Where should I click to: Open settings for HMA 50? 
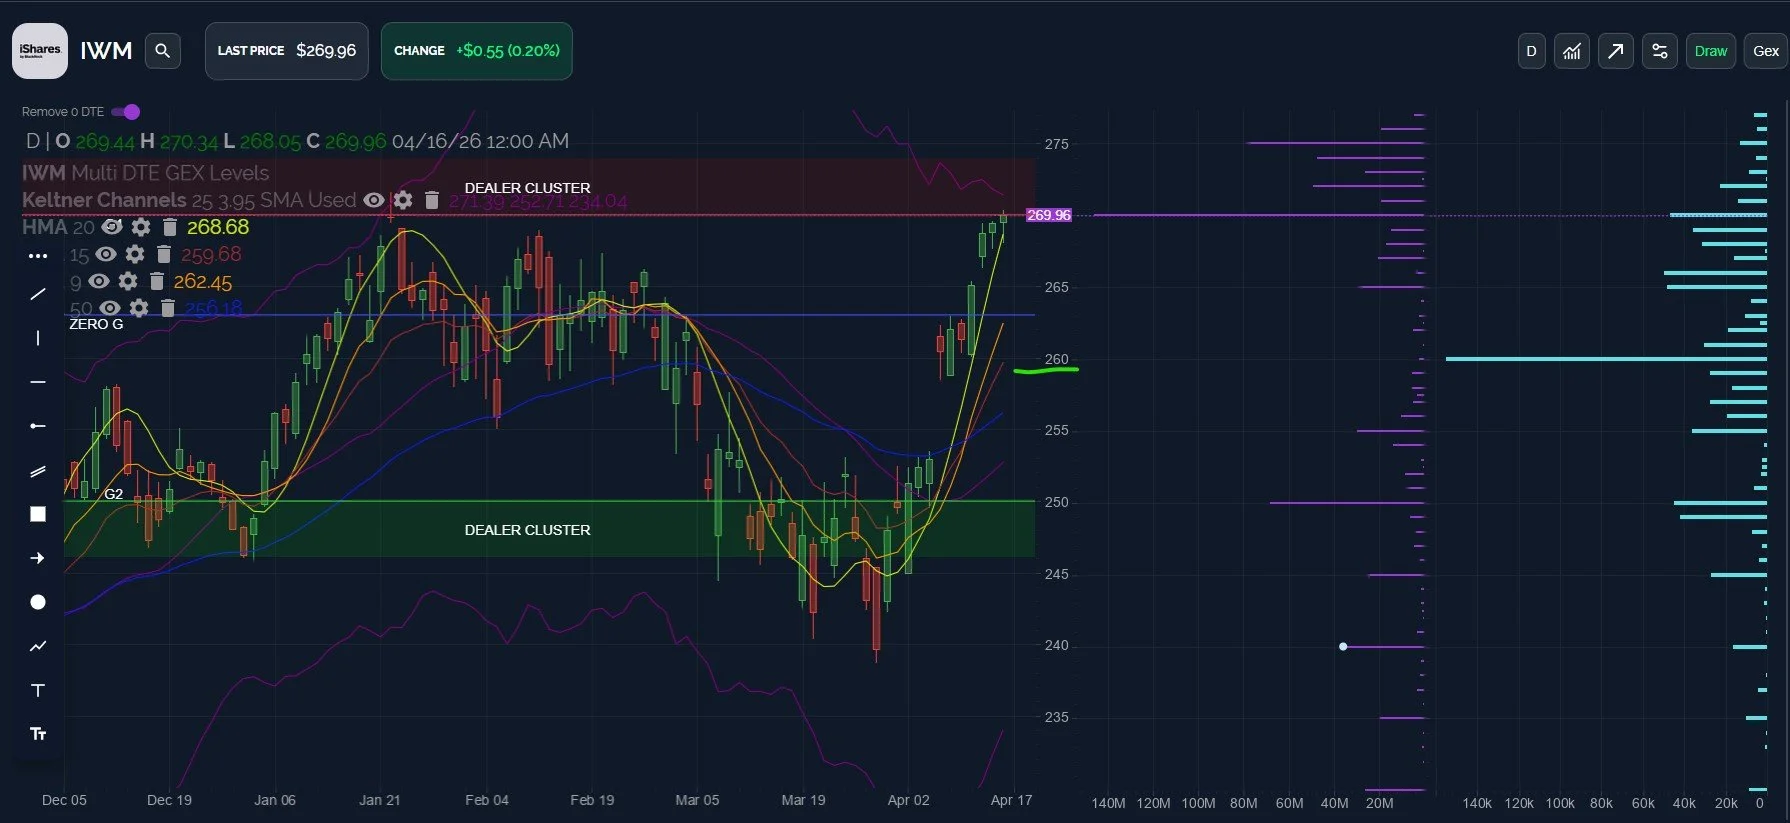pos(139,308)
